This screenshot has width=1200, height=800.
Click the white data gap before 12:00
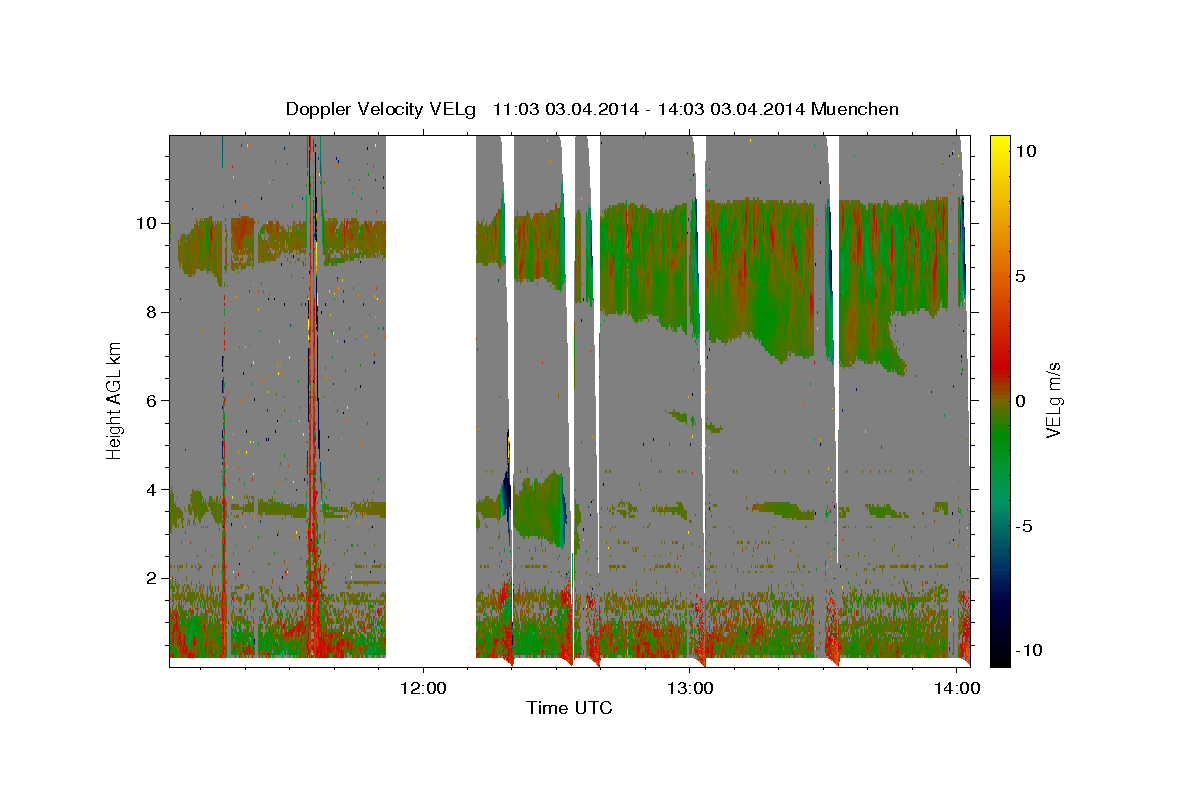click(x=431, y=400)
